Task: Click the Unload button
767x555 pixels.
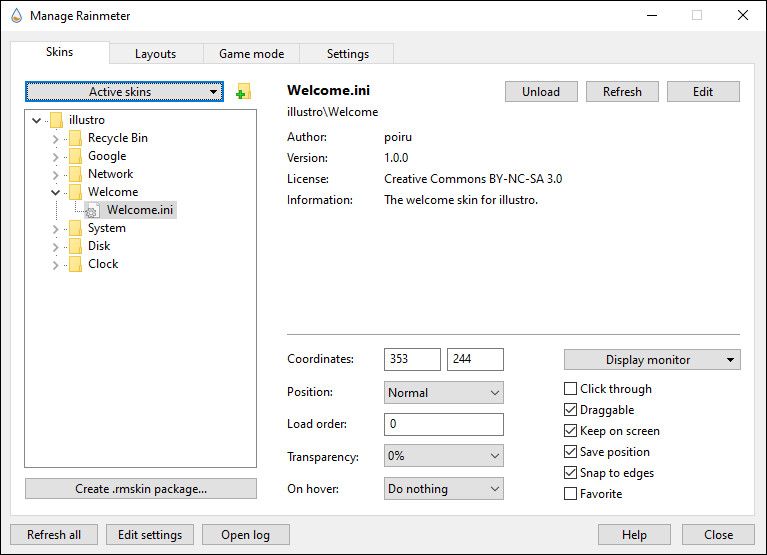Action: coord(541,91)
